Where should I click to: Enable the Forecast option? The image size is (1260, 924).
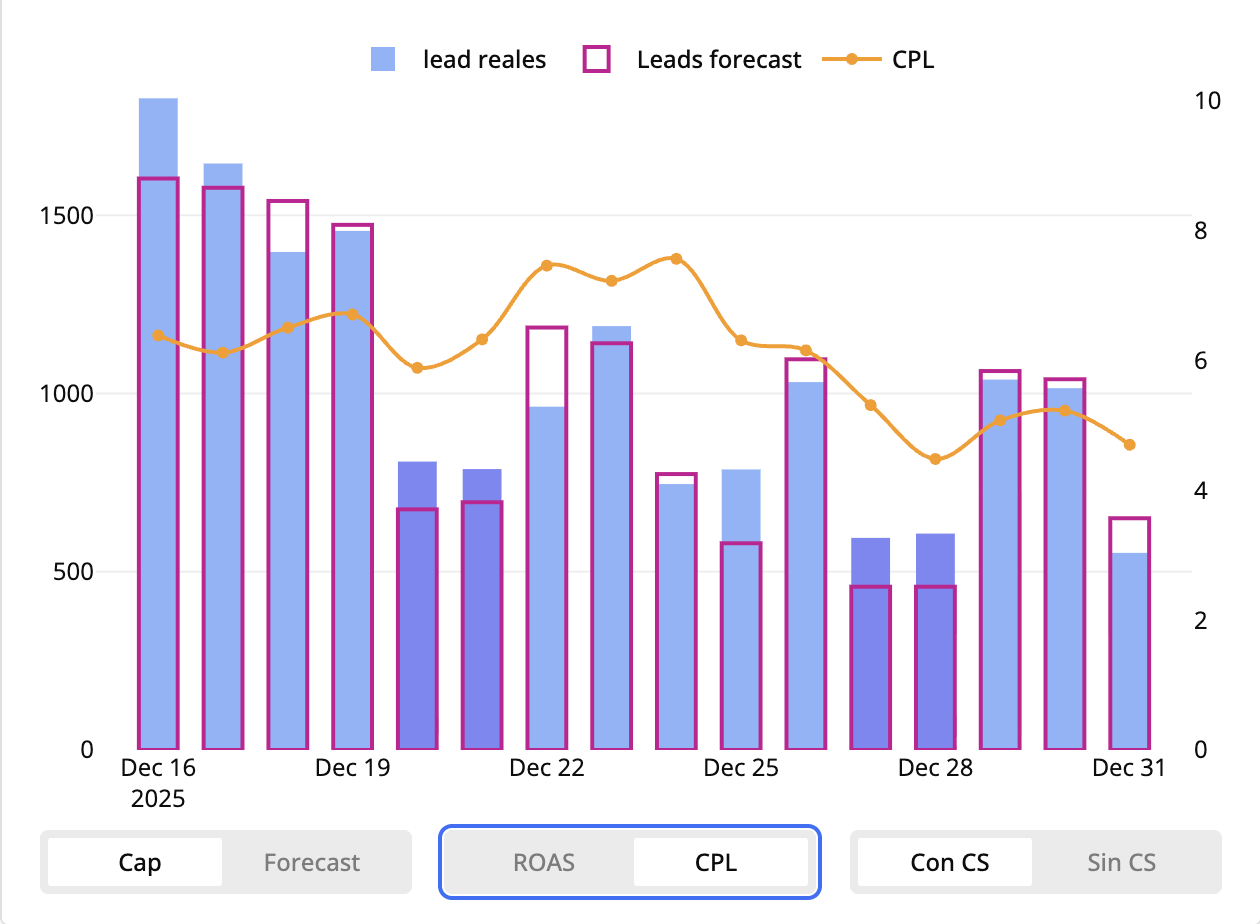(x=311, y=861)
